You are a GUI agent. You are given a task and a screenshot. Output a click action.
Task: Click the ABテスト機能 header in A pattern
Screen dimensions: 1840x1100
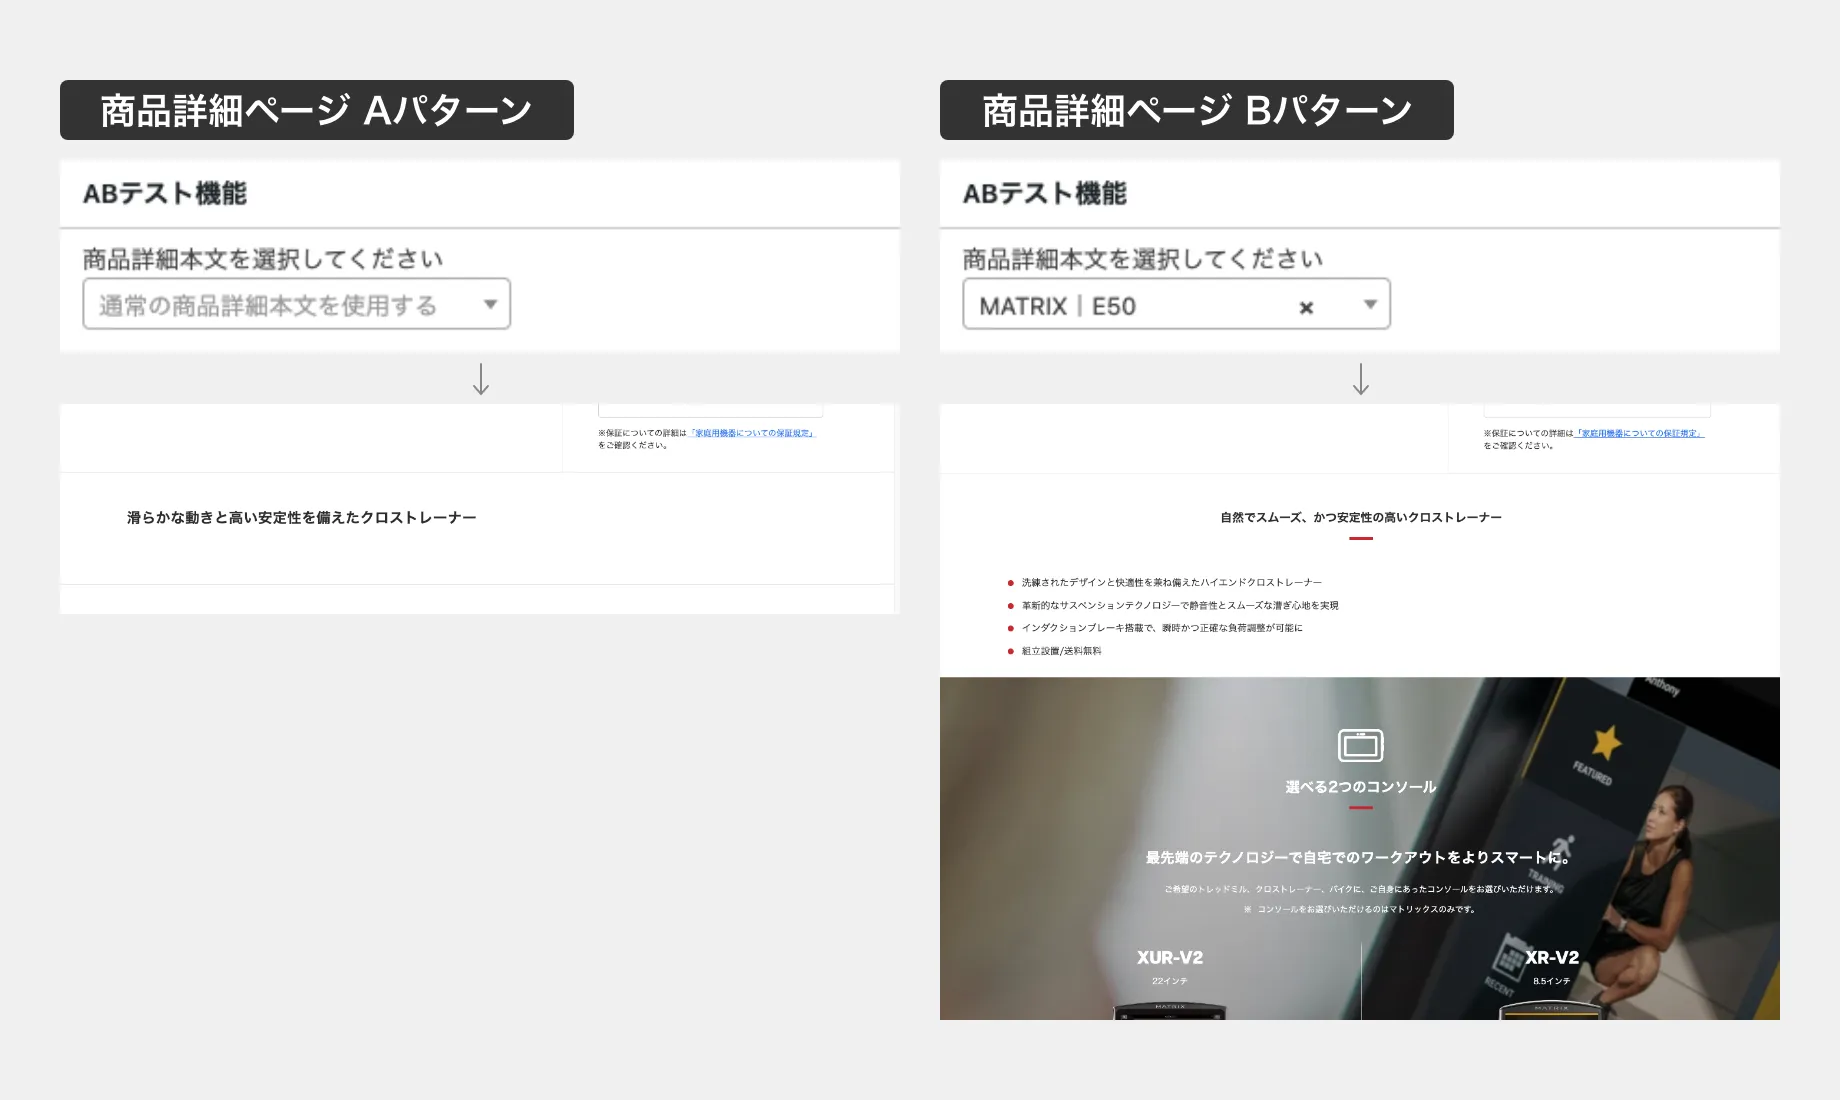[x=165, y=193]
